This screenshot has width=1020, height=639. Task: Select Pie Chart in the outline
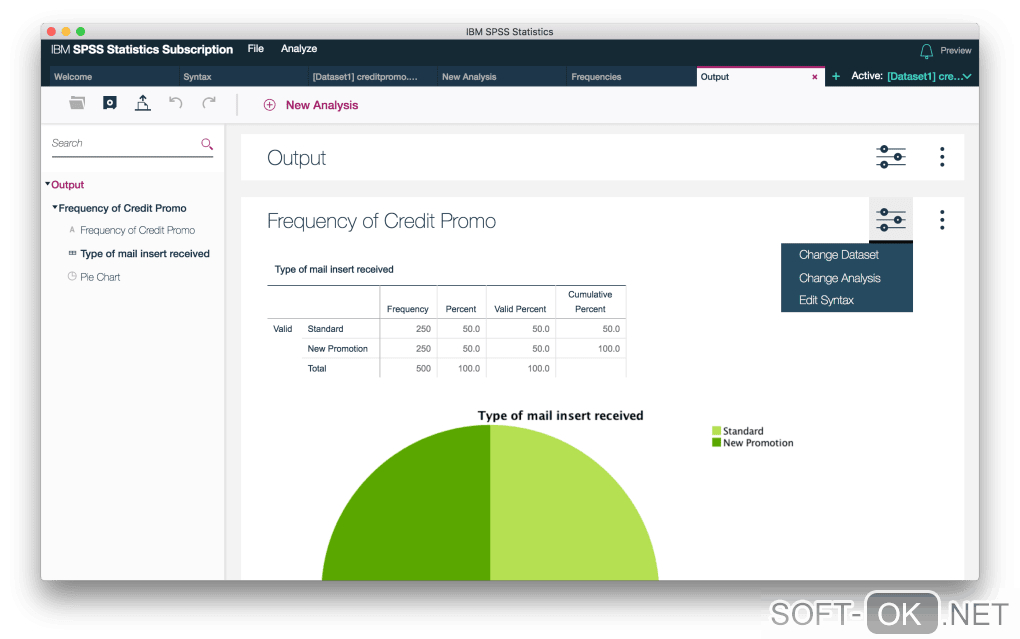point(100,277)
